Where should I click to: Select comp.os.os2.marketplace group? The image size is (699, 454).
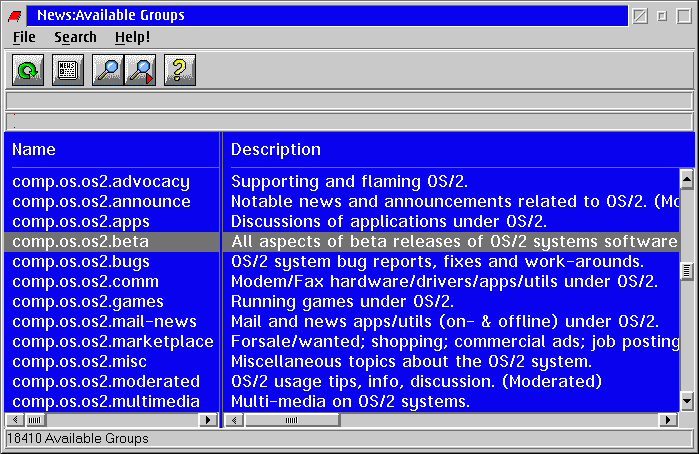113,342
